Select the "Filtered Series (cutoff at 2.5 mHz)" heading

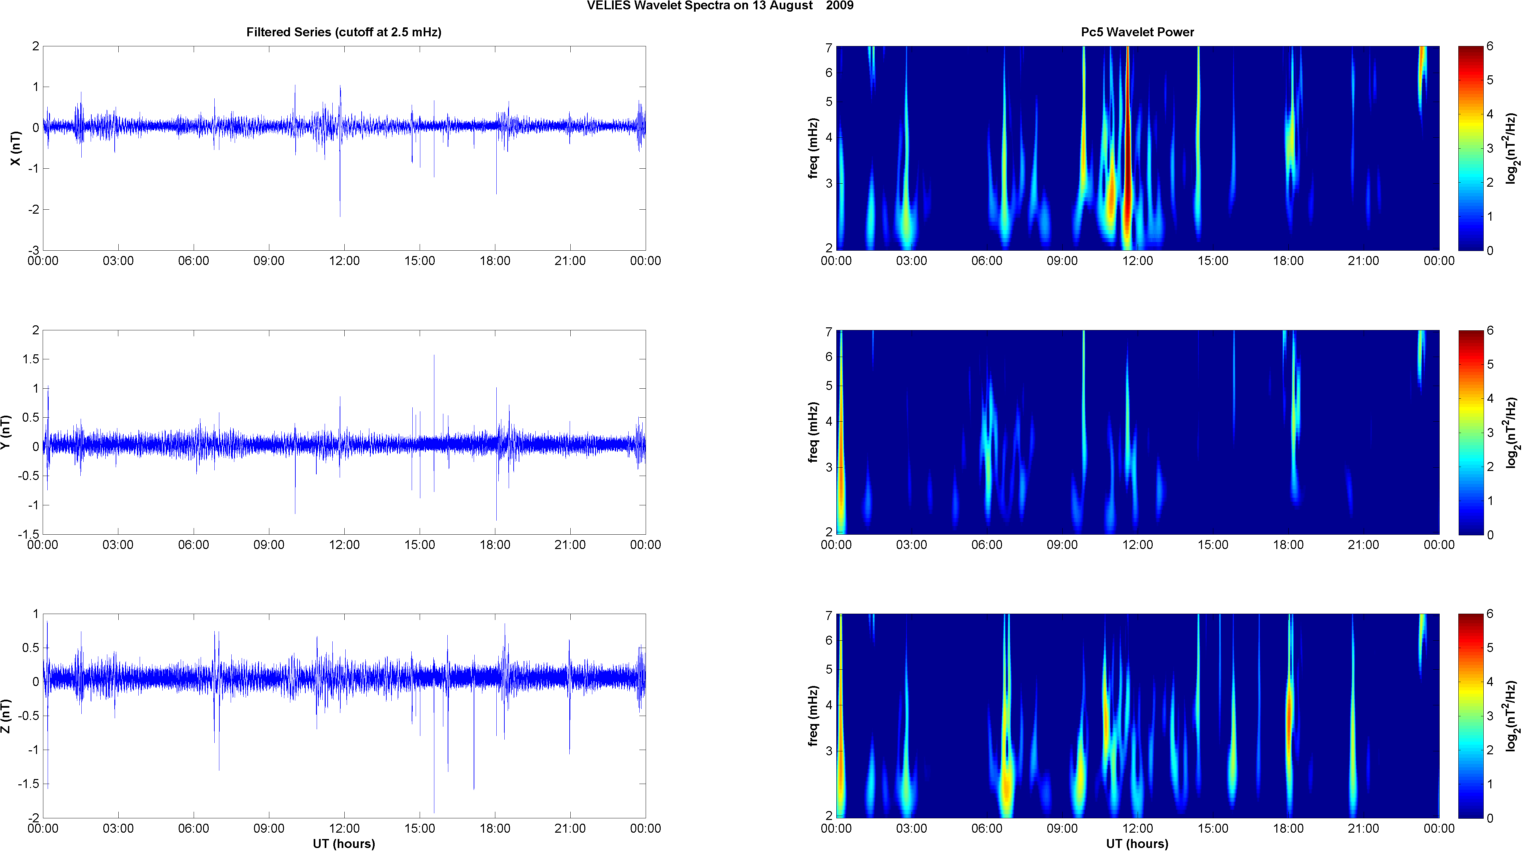[x=344, y=32]
